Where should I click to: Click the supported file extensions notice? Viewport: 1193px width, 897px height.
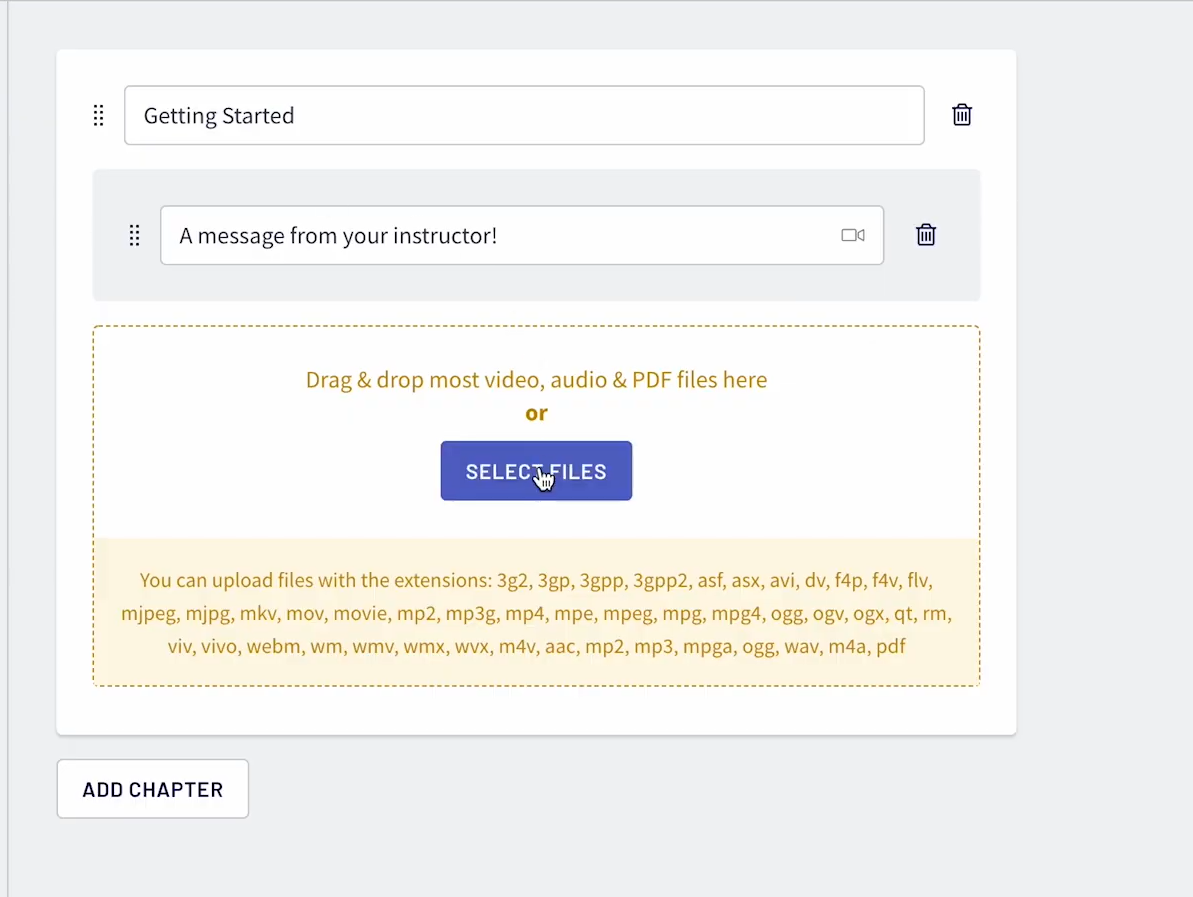pyautogui.click(x=536, y=613)
